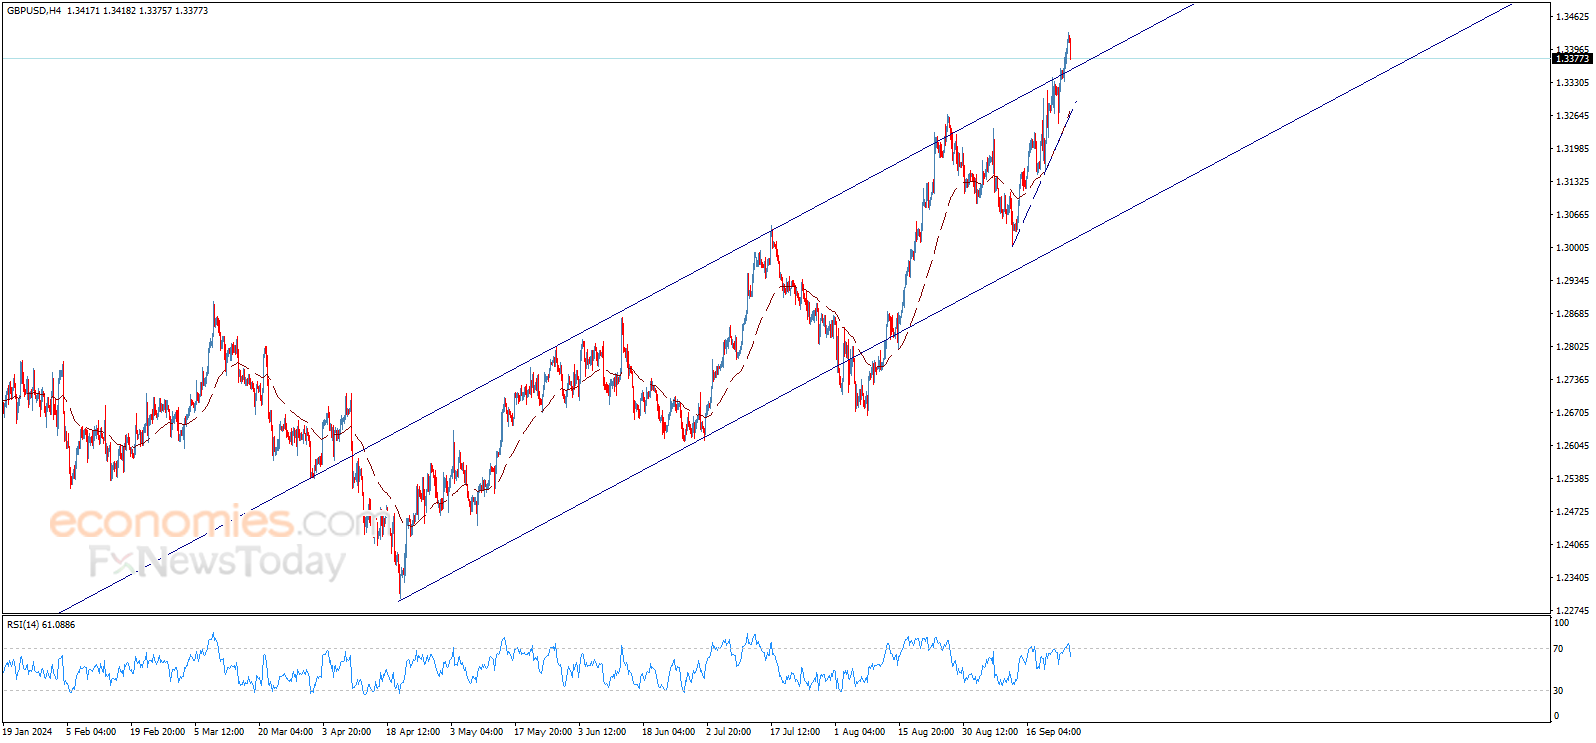Click the 1.23405 price axis label
Image resolution: width=1596 pixels, height=743 pixels.
coord(1572,578)
